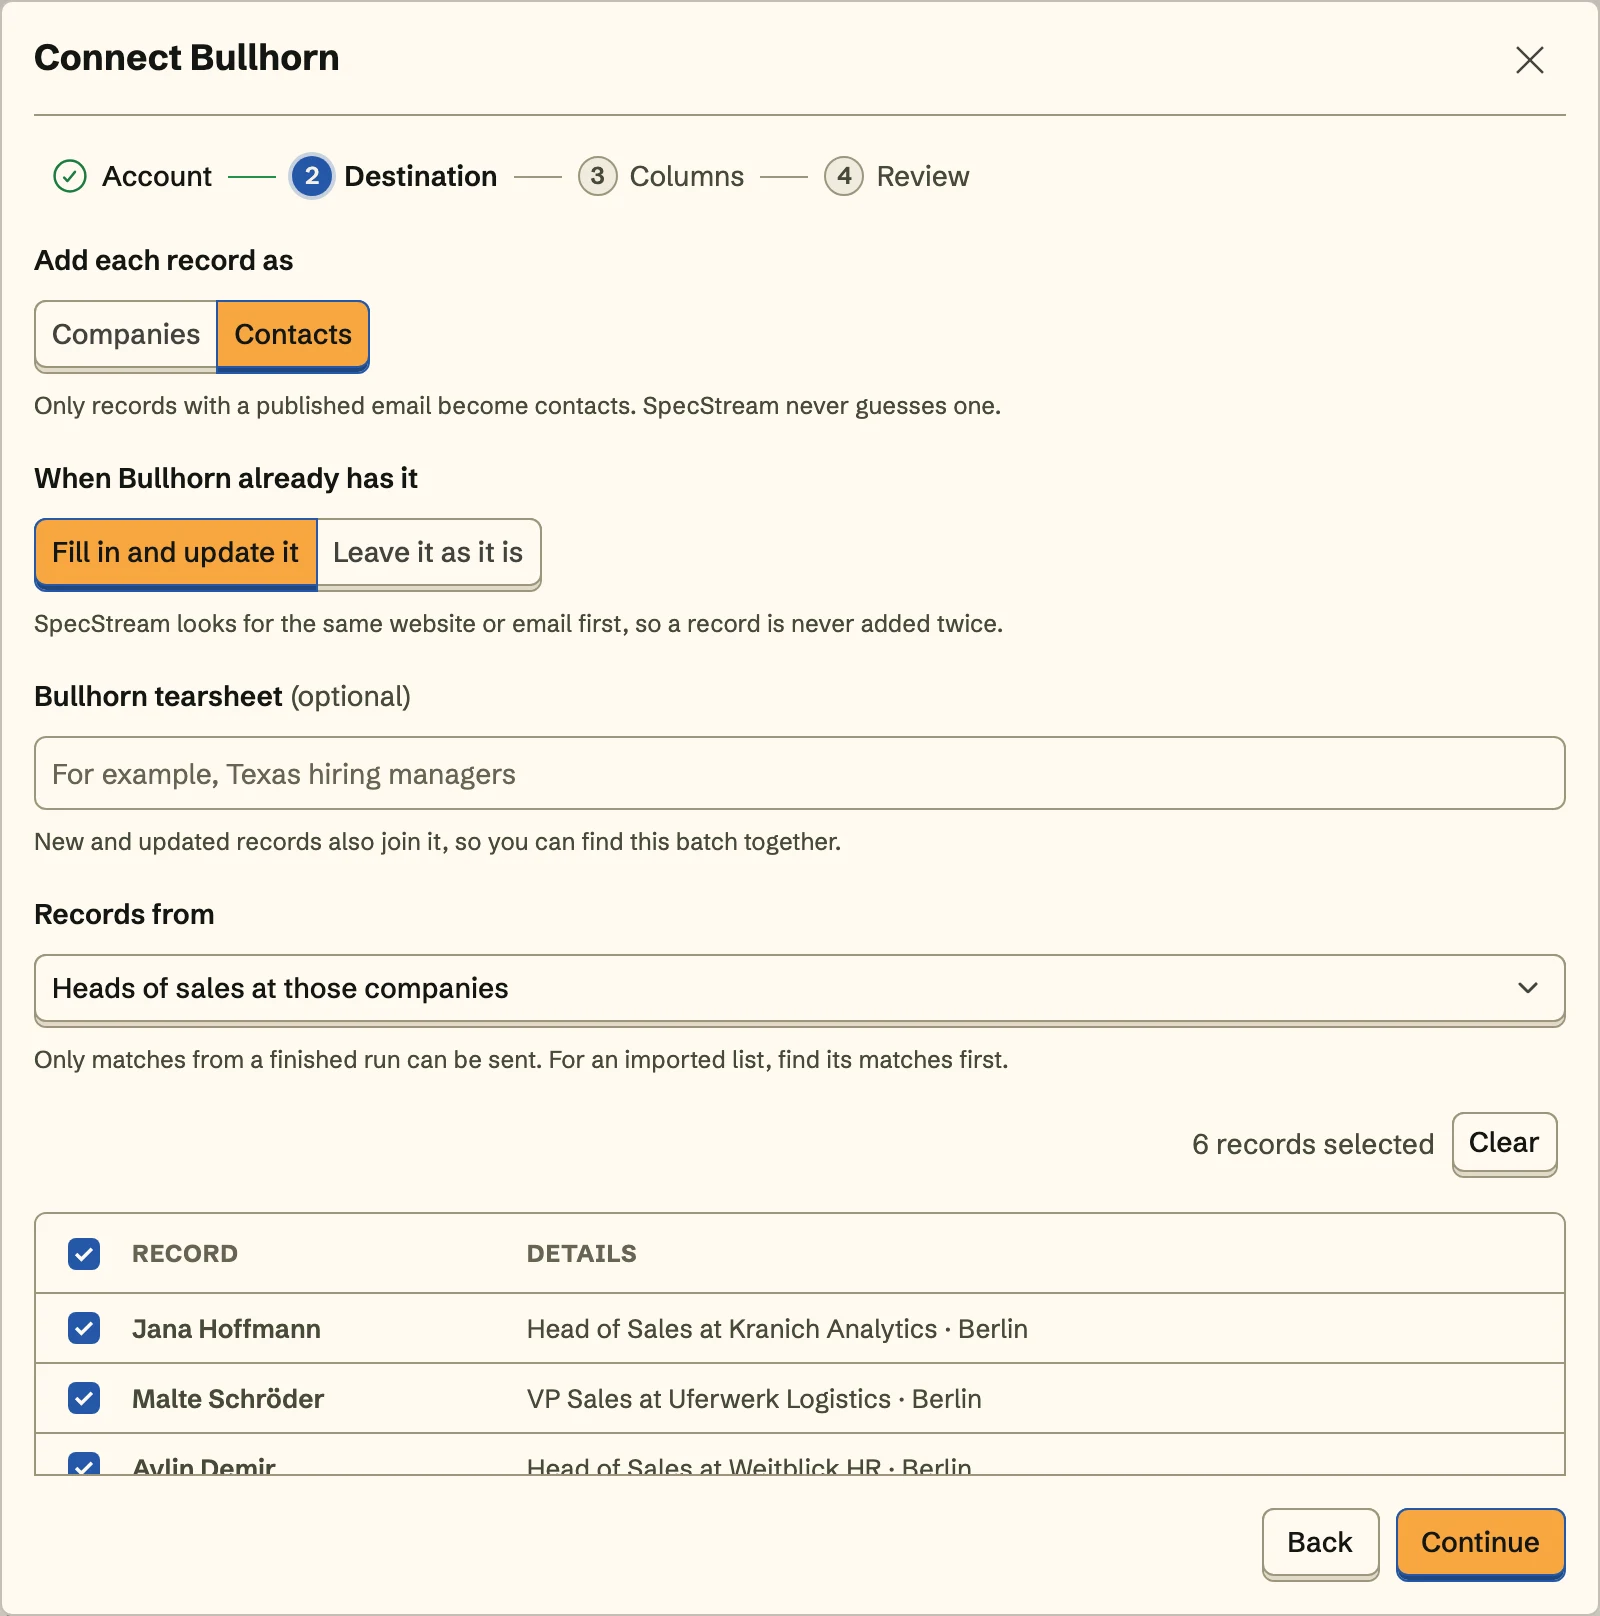Click the completed Account step checkmark icon
Image resolution: width=1600 pixels, height=1616 pixels.
(70, 176)
